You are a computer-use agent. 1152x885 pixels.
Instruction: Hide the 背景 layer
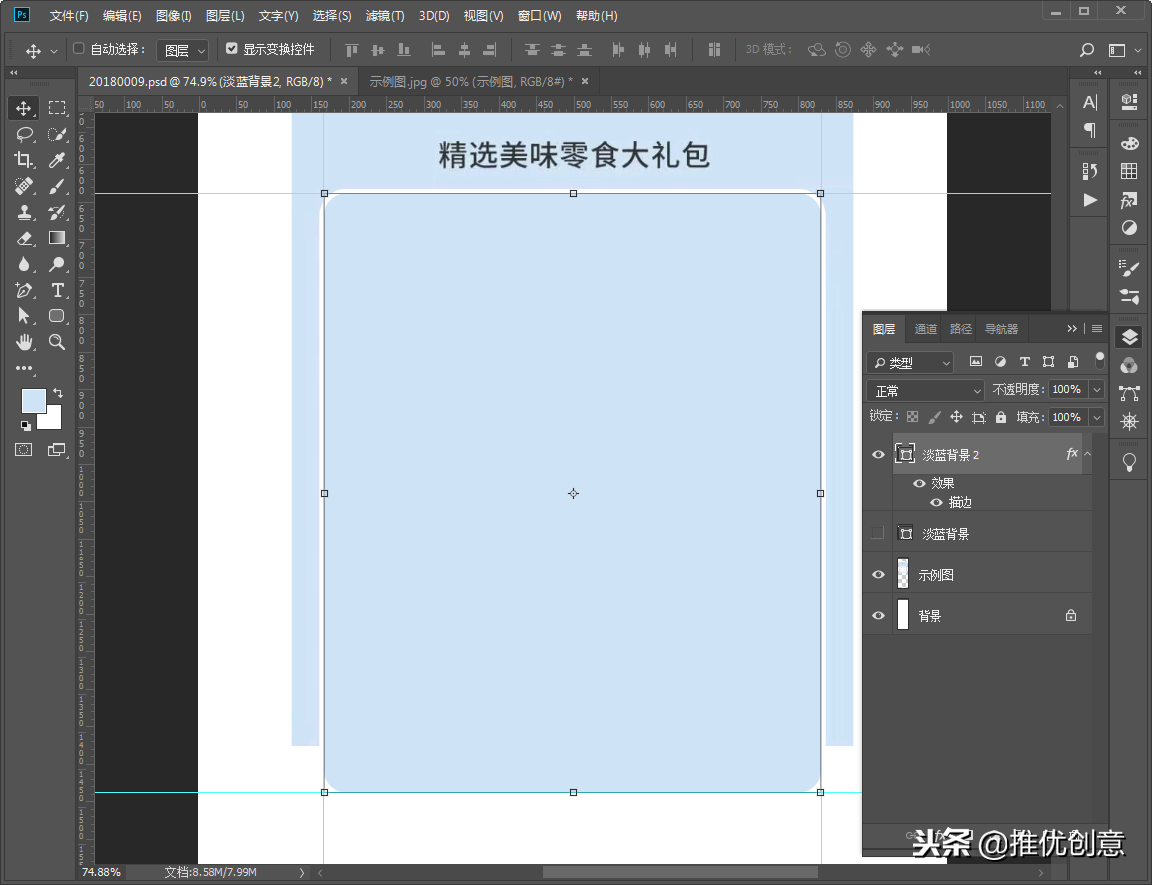[878, 615]
